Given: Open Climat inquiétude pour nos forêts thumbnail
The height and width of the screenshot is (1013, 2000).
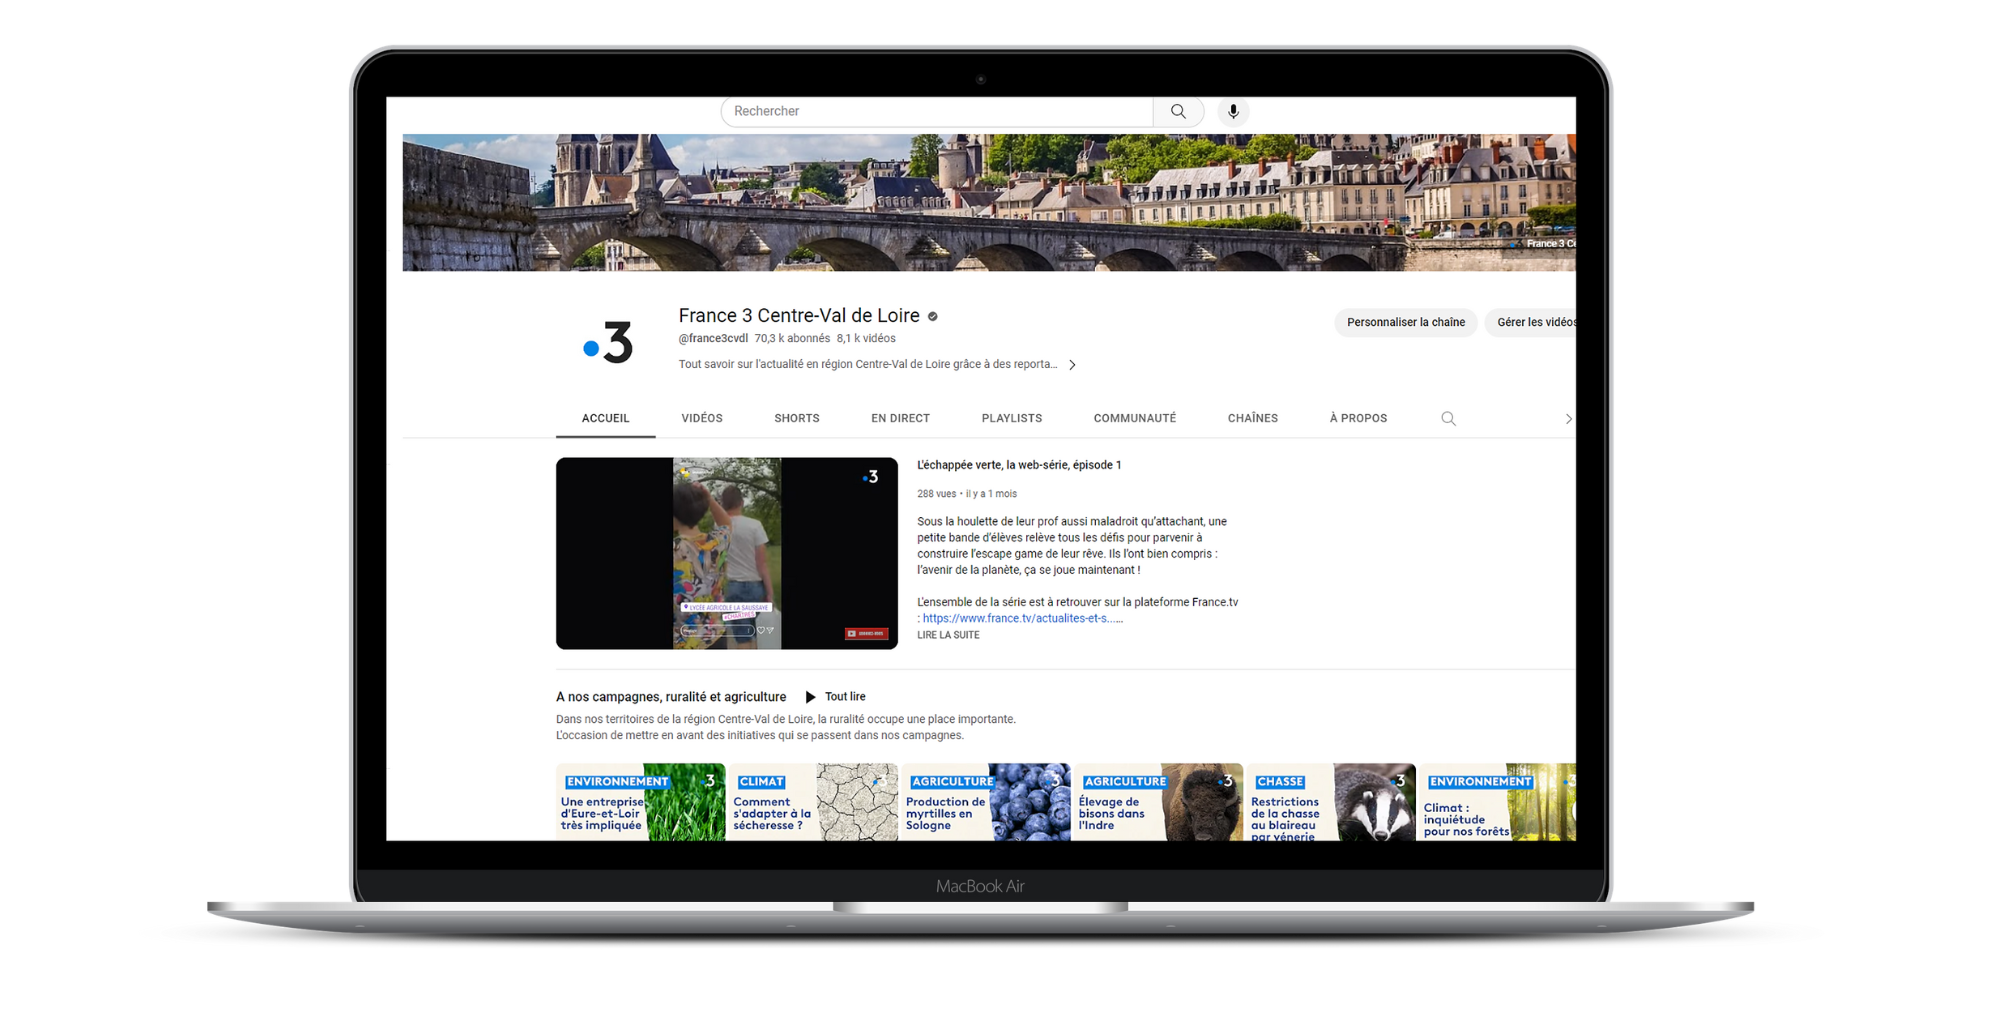Looking at the screenshot, I should [1498, 802].
